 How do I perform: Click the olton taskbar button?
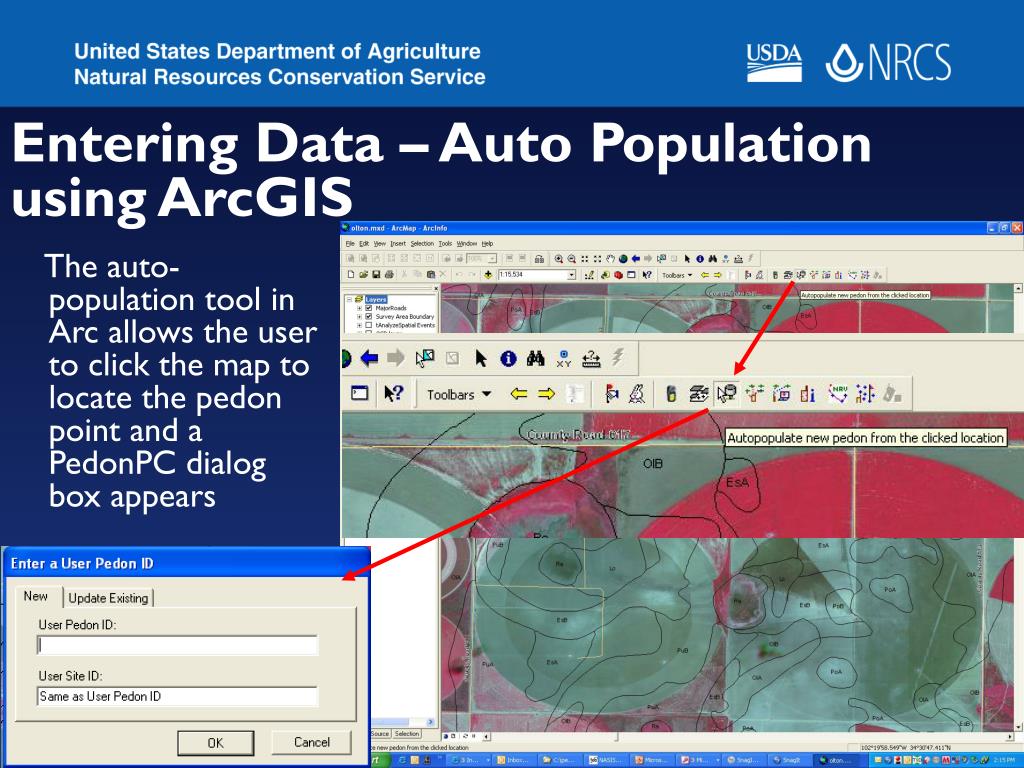[842, 760]
